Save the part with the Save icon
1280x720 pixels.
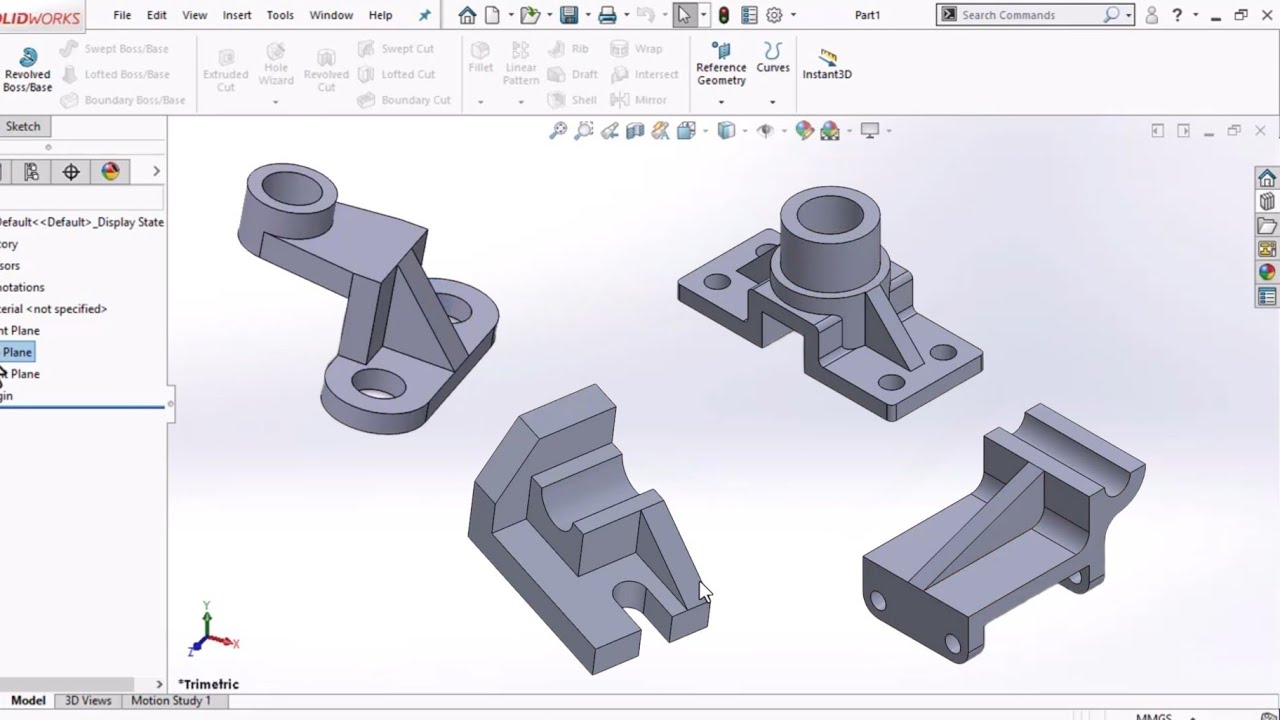tap(569, 15)
